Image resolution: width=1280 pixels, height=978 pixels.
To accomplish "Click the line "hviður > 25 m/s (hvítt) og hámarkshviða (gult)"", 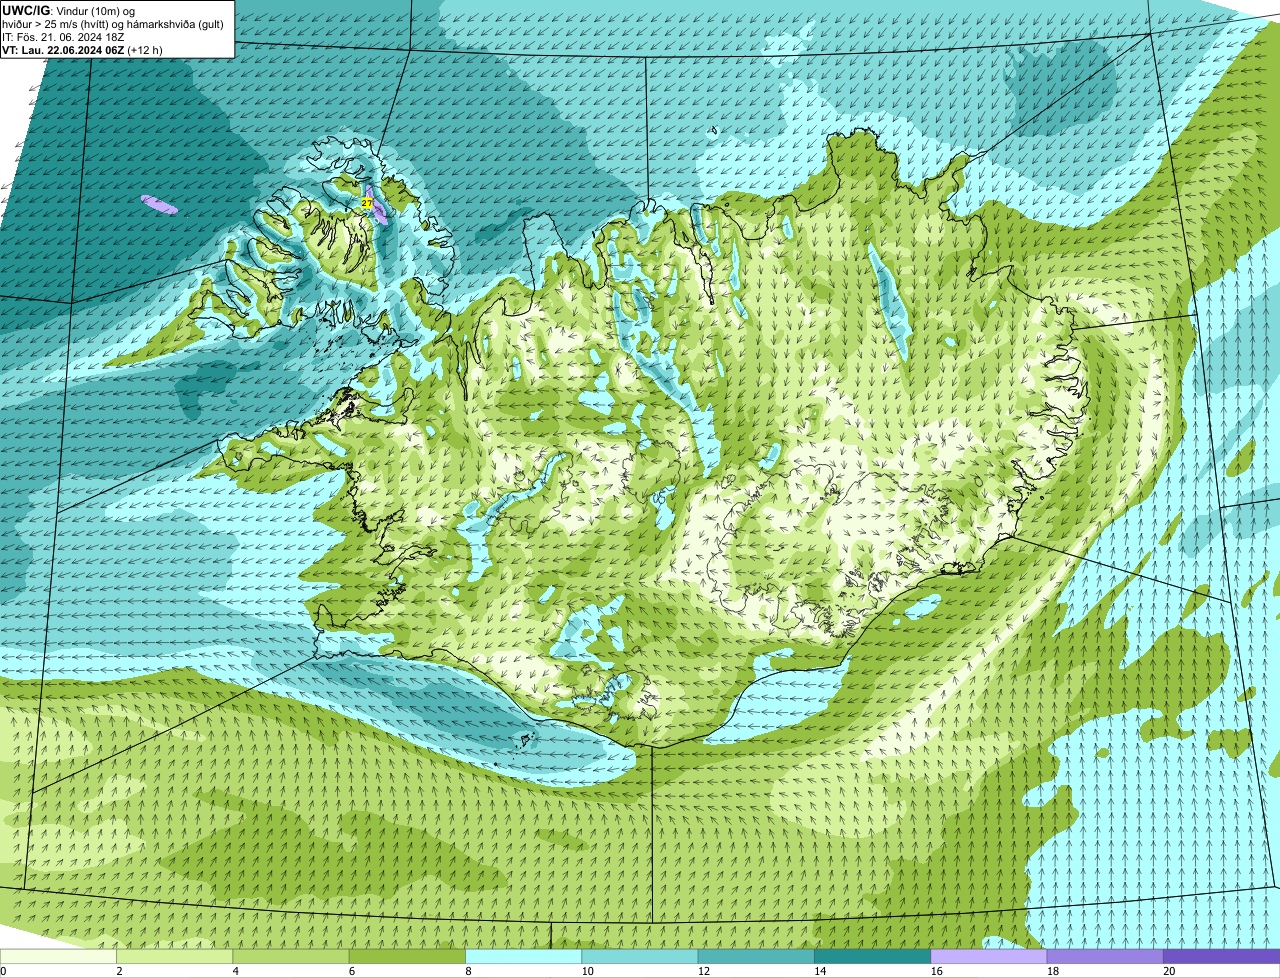I will coord(113,23).
